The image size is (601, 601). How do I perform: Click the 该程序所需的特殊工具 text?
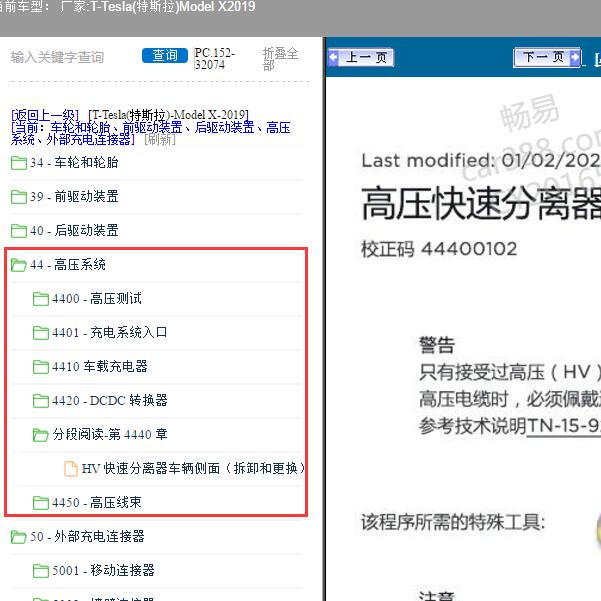point(453,522)
